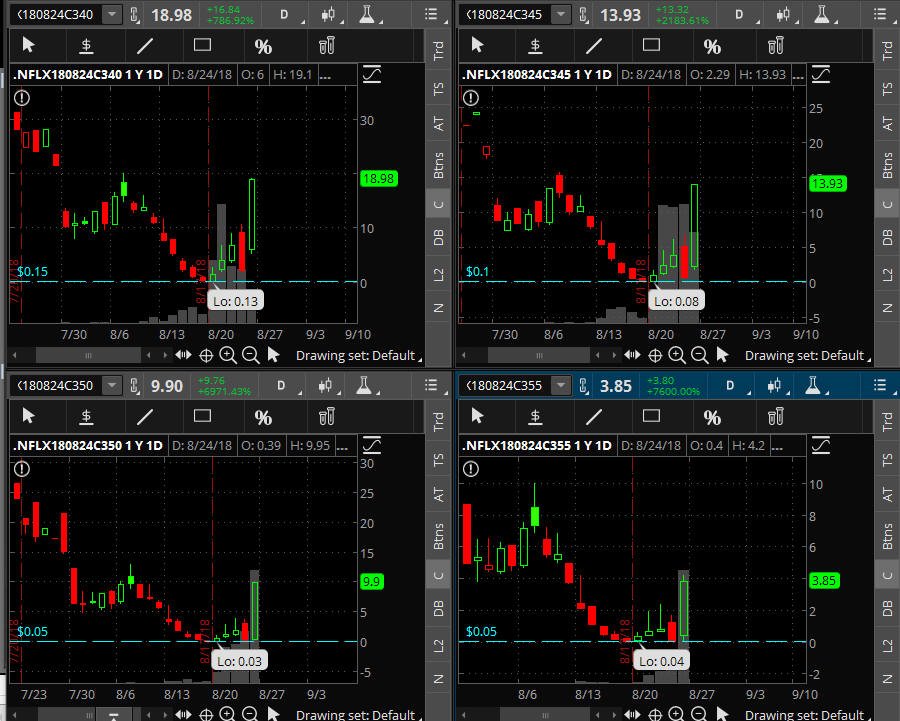Zoom in on the C340 chart
Screen dimensions: 900x721
228,355
